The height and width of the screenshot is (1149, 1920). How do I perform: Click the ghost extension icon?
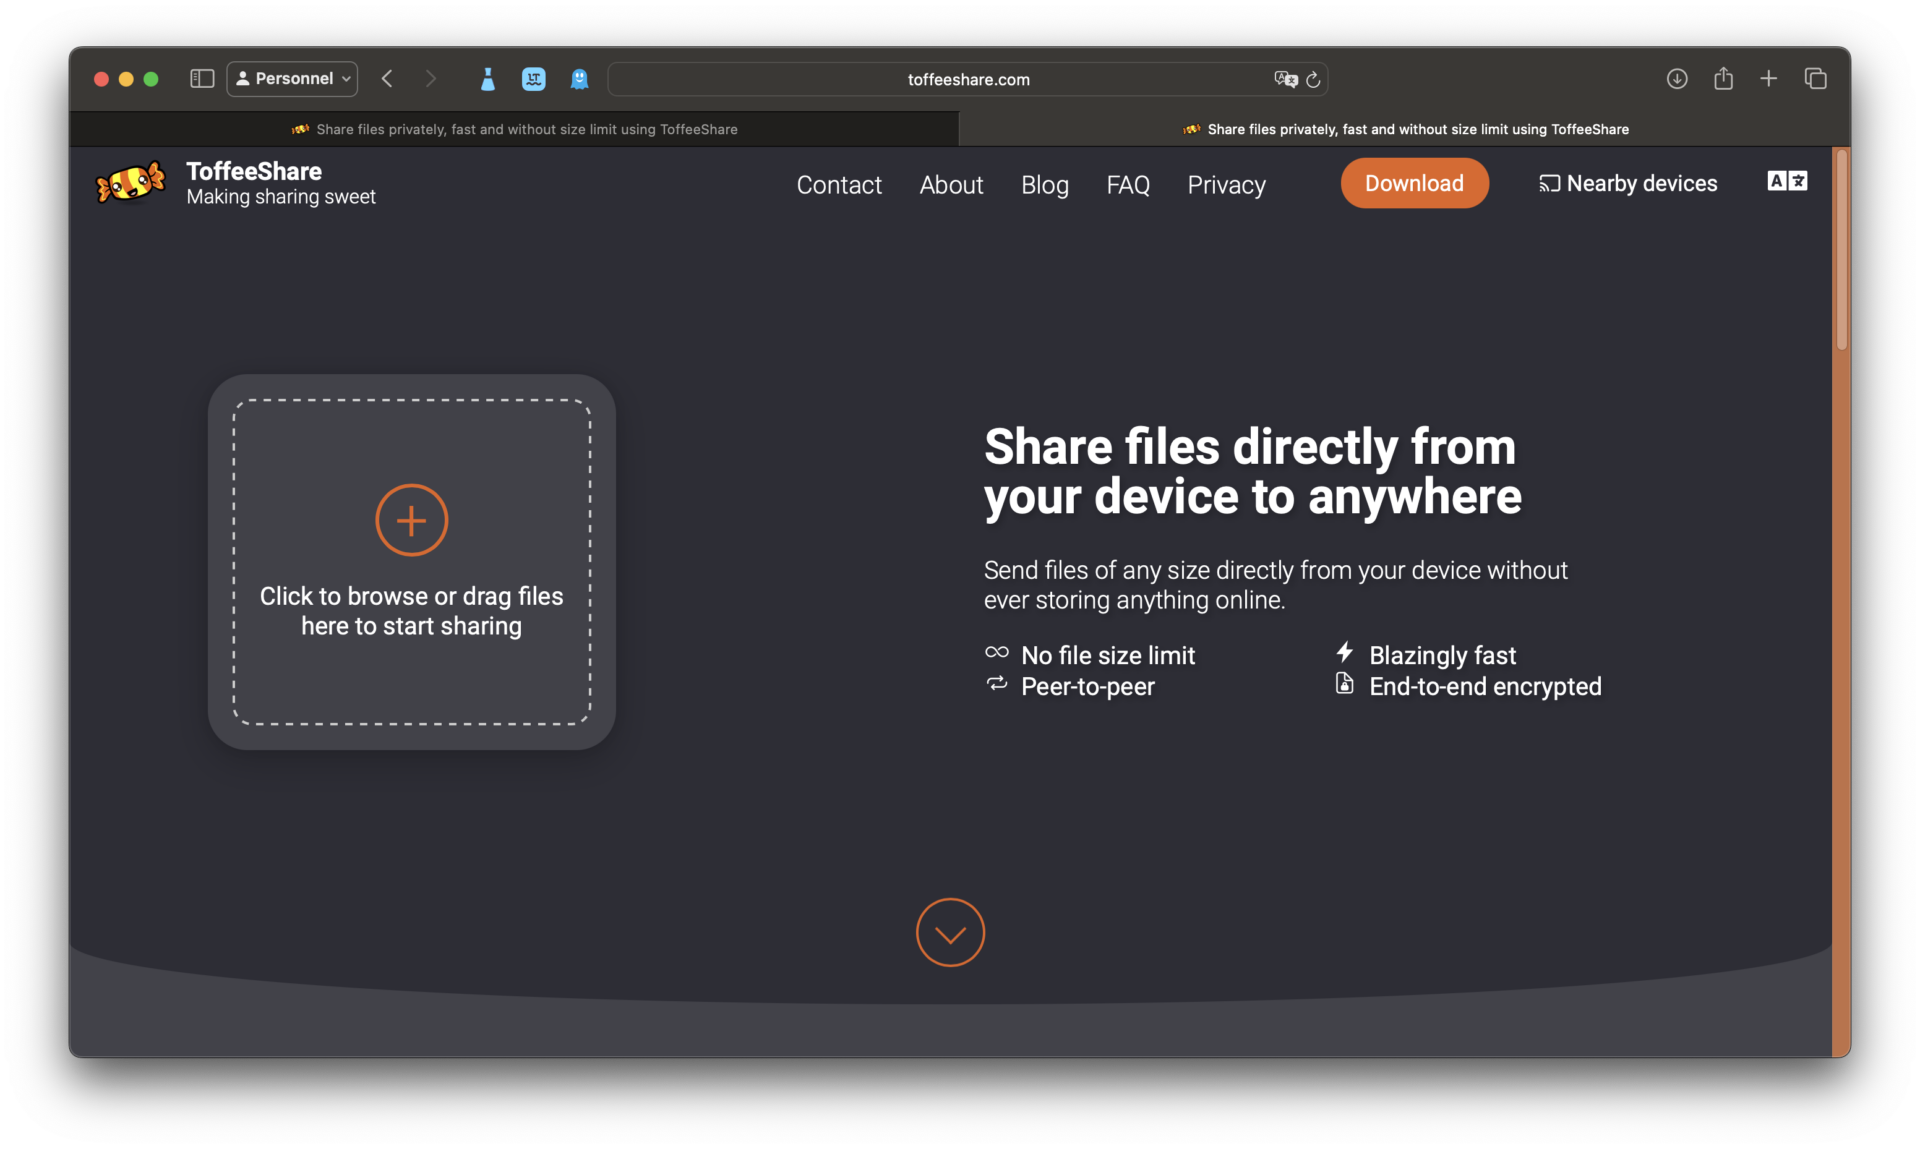pos(579,79)
